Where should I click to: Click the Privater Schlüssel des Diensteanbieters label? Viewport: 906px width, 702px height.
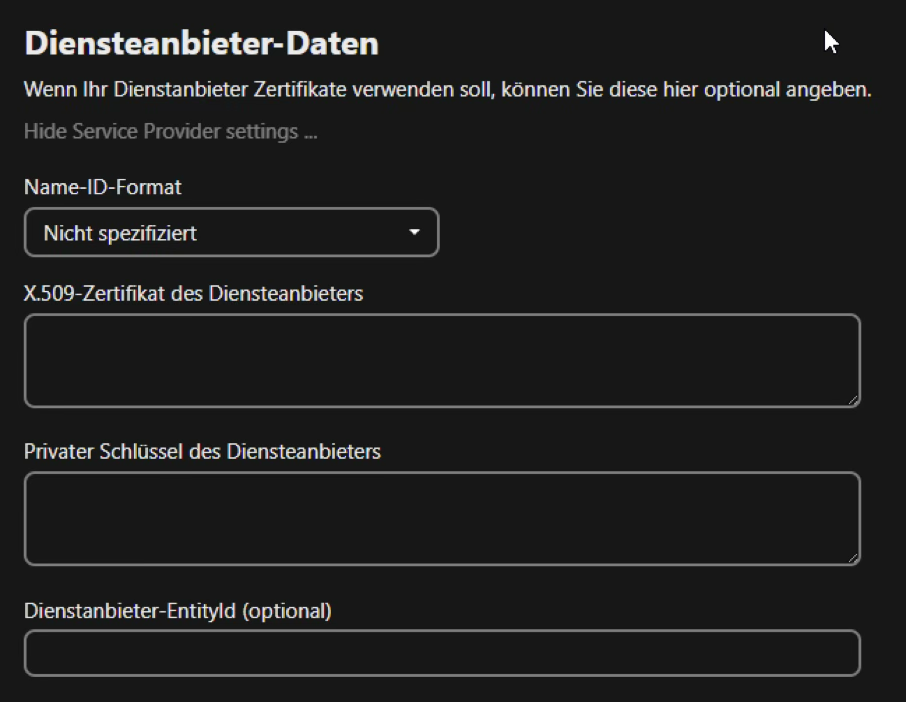tap(202, 451)
